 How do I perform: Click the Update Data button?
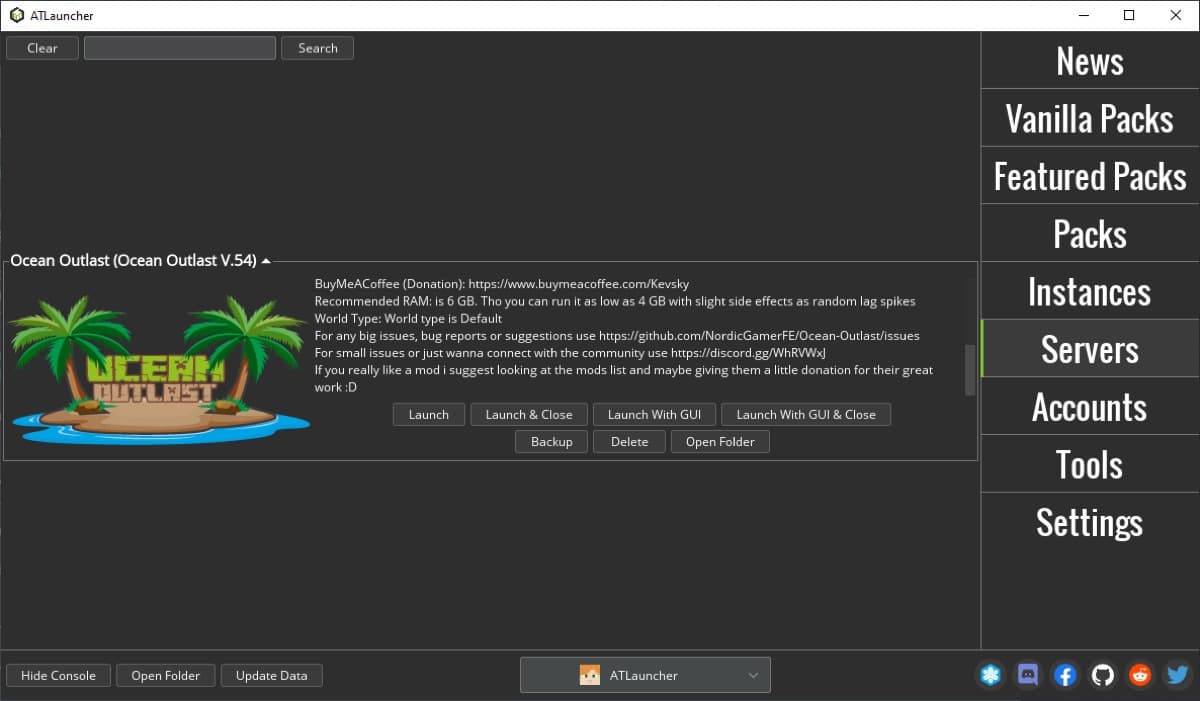pyautogui.click(x=271, y=675)
